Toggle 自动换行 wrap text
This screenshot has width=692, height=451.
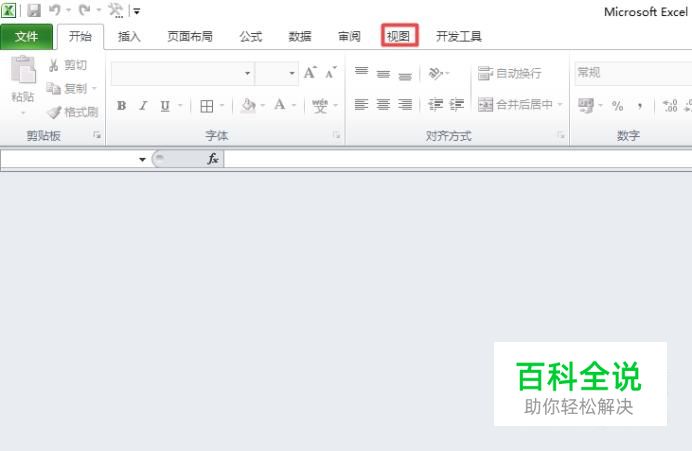tap(509, 73)
